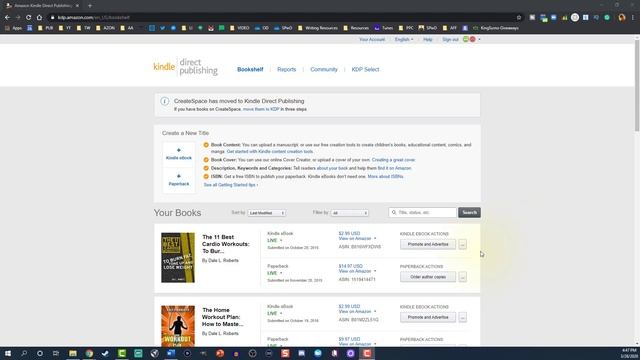The height and width of the screenshot is (360, 640).
Task: Click View on Amazon for 11 Best Cardio eBook
Action: [x=355, y=238]
